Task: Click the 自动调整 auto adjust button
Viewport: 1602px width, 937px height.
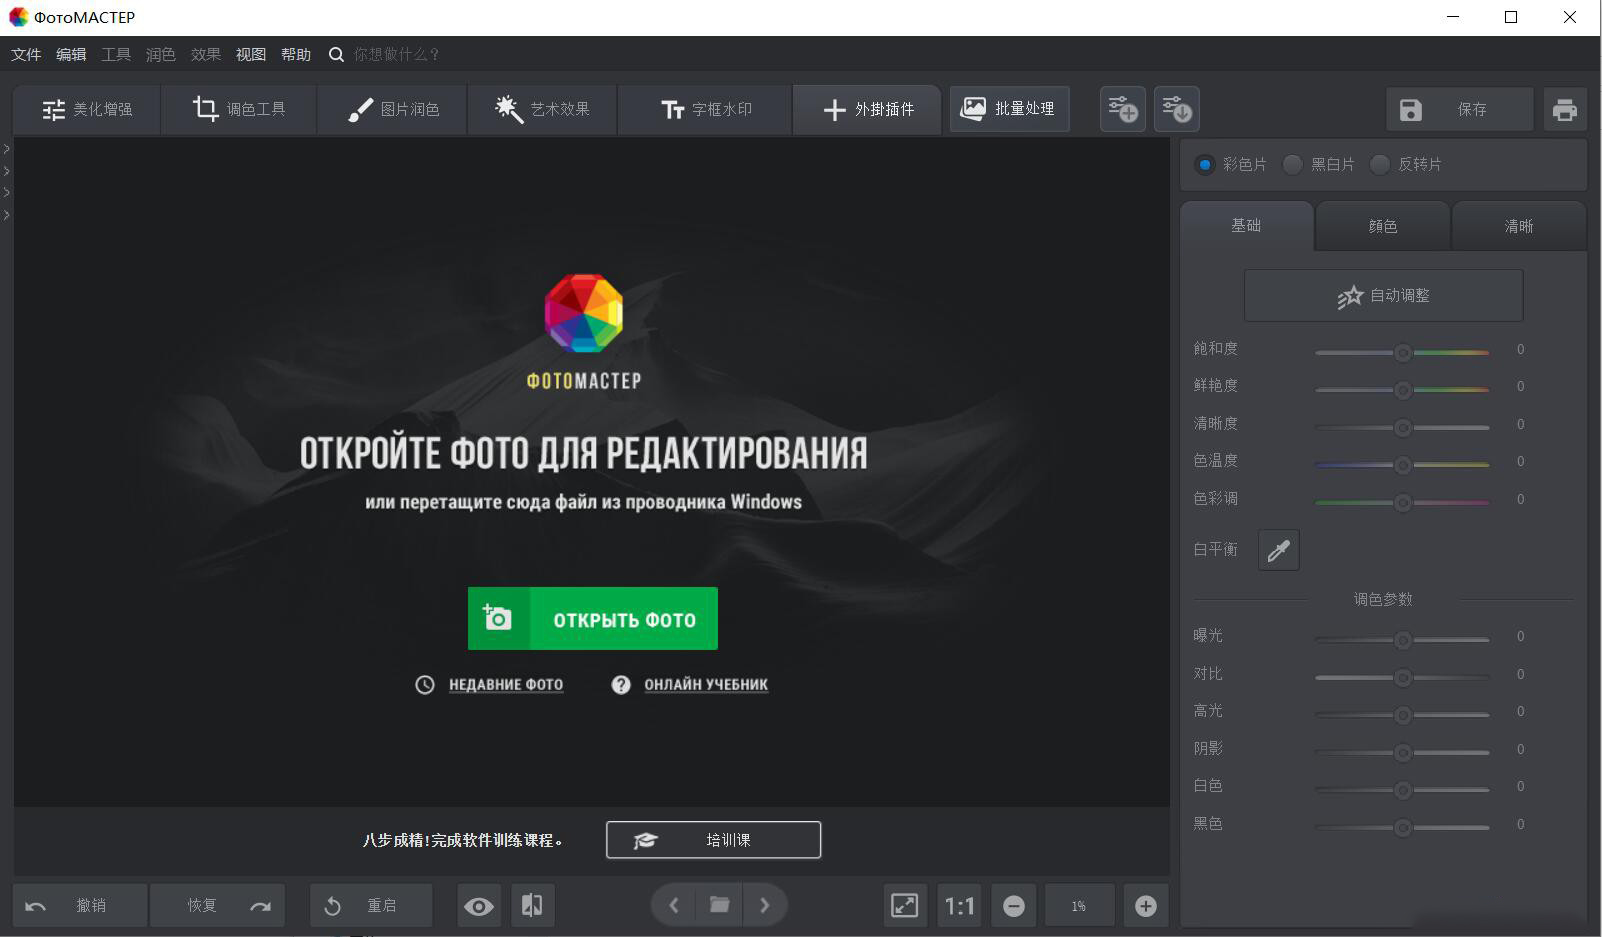Action: pyautogui.click(x=1383, y=295)
